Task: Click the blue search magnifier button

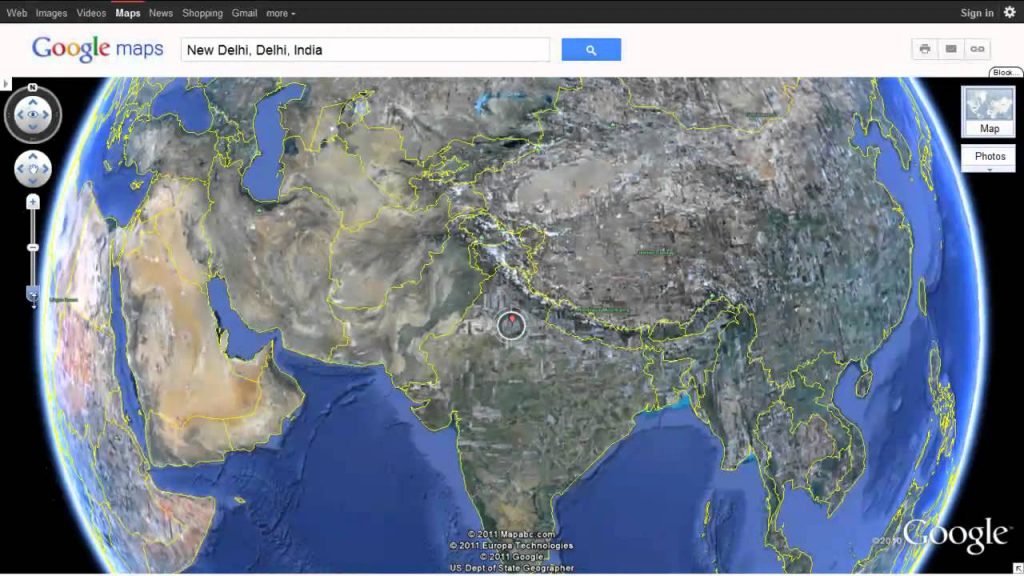Action: [591, 50]
